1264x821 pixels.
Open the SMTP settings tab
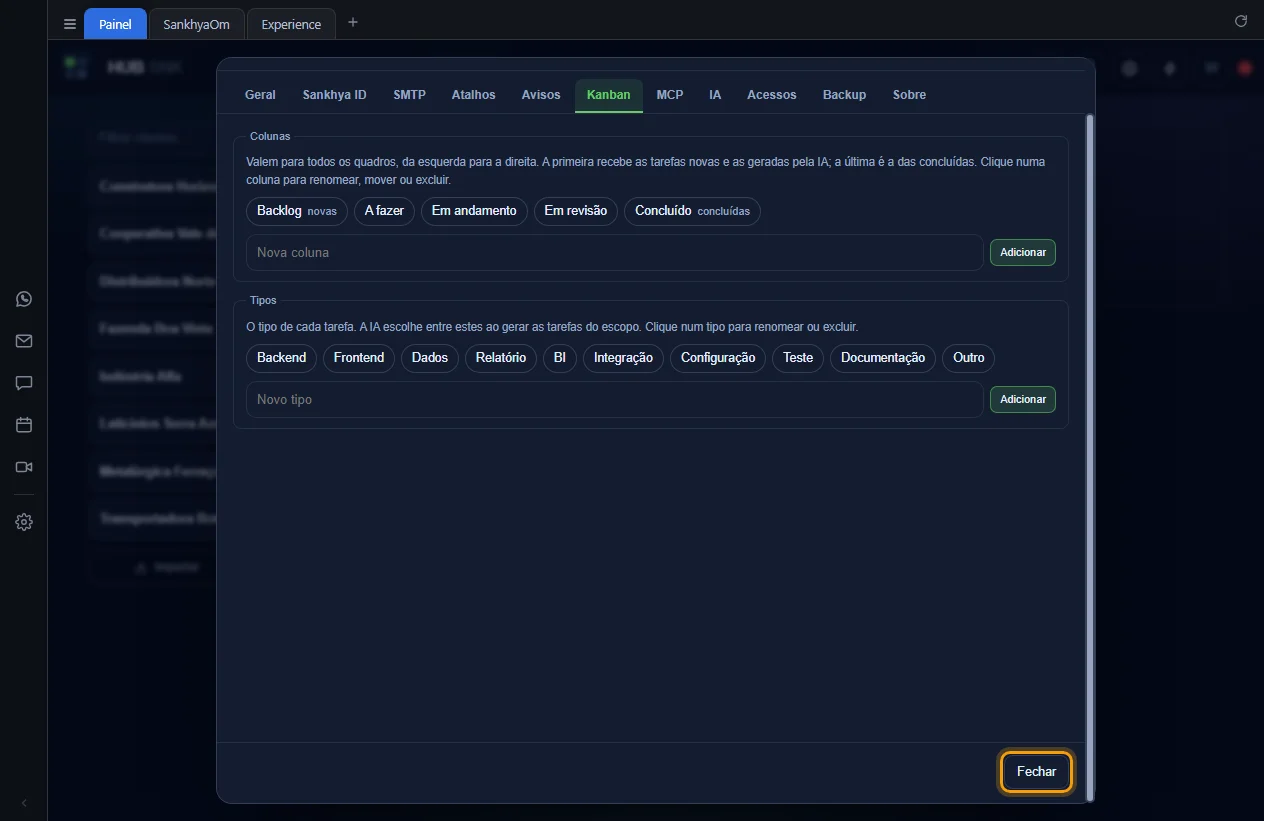point(409,95)
